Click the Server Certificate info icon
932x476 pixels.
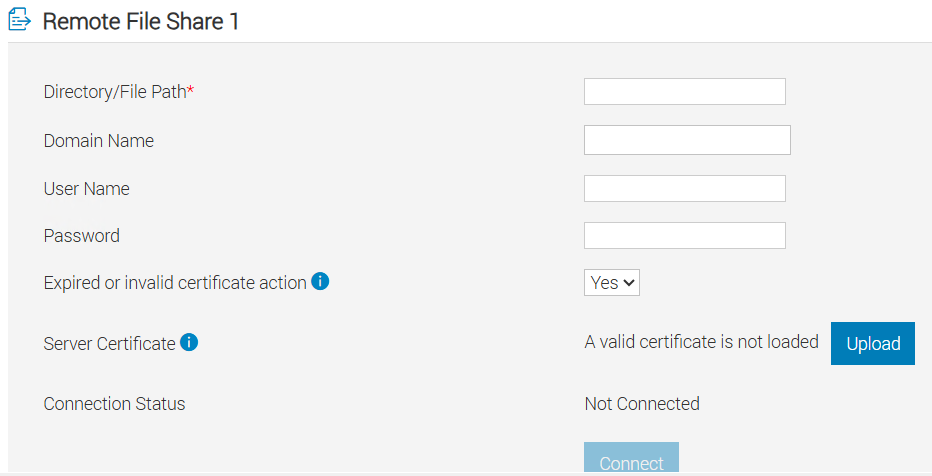pos(189,343)
